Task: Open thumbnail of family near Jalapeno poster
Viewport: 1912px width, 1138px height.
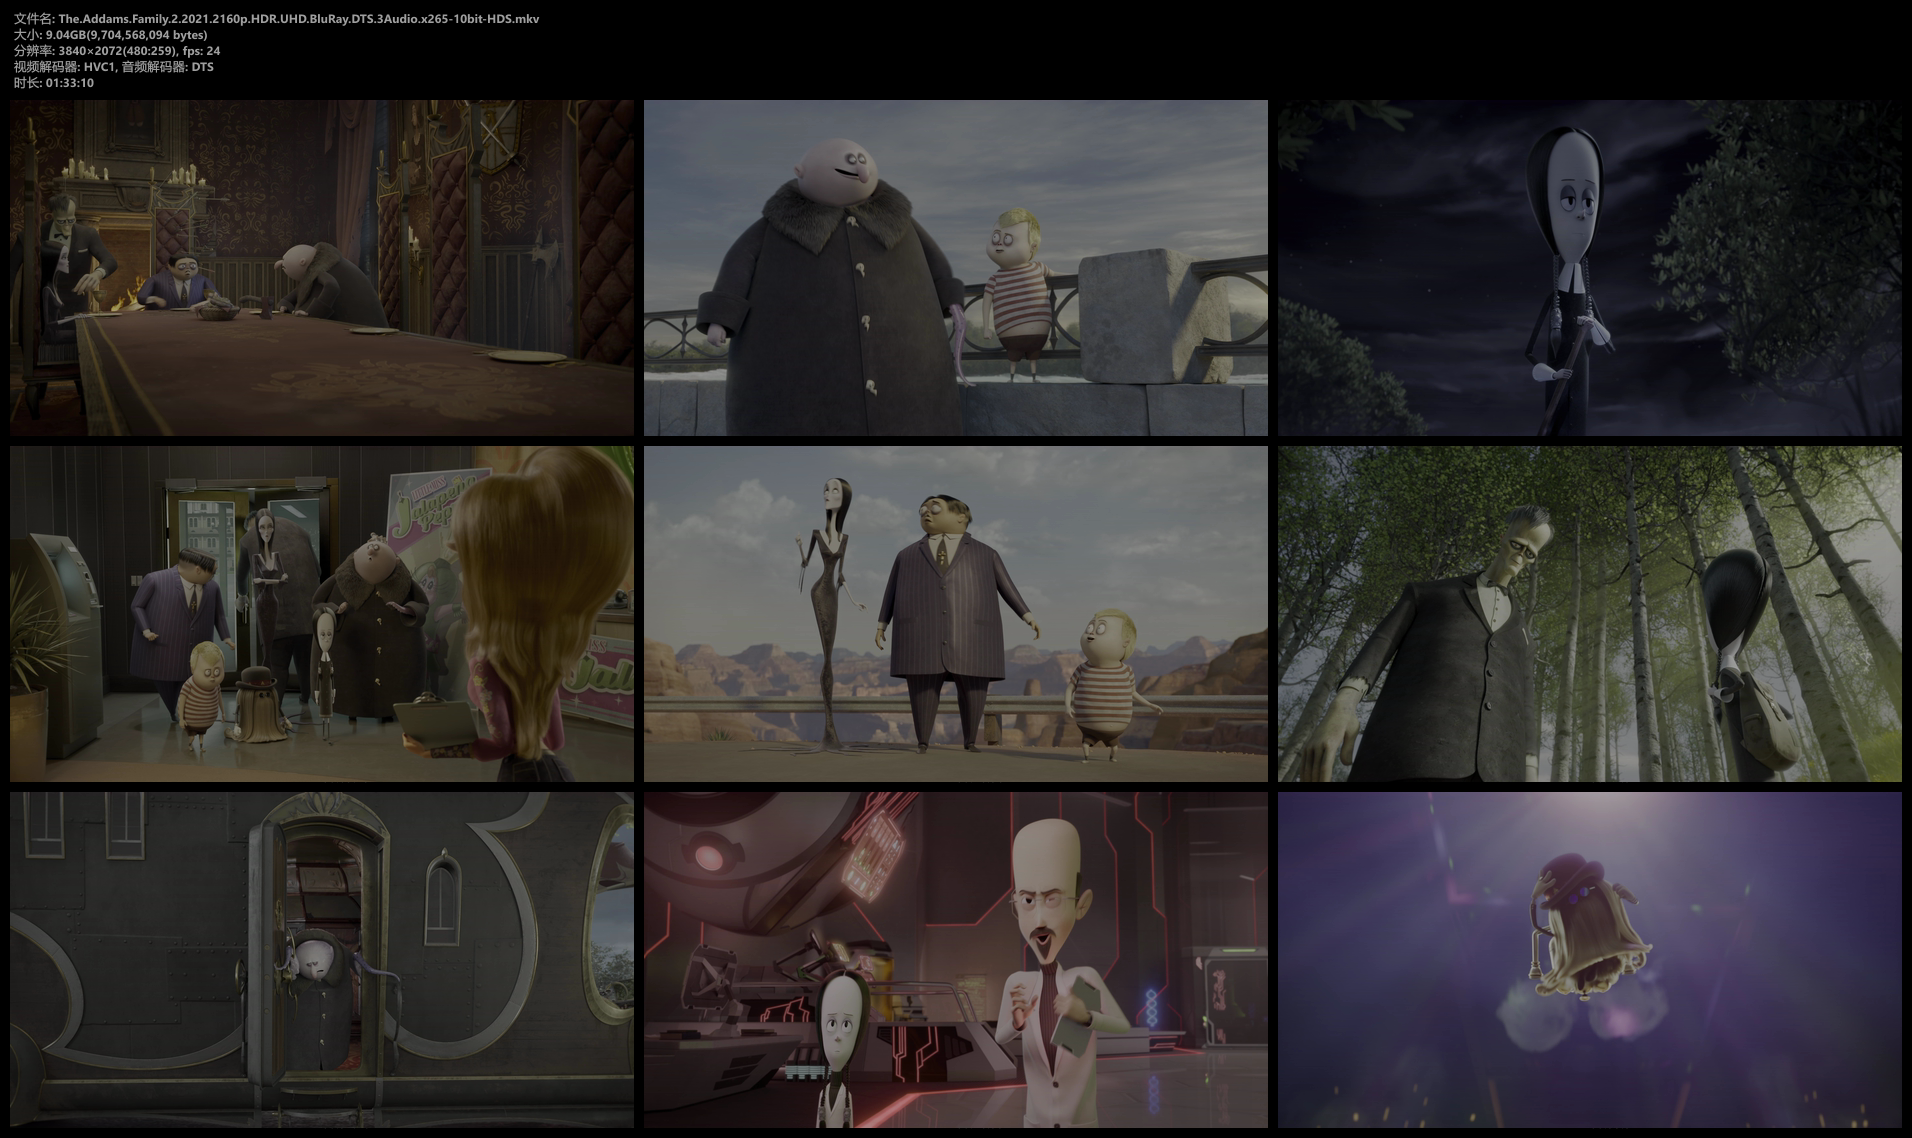Action: pyautogui.click(x=322, y=614)
